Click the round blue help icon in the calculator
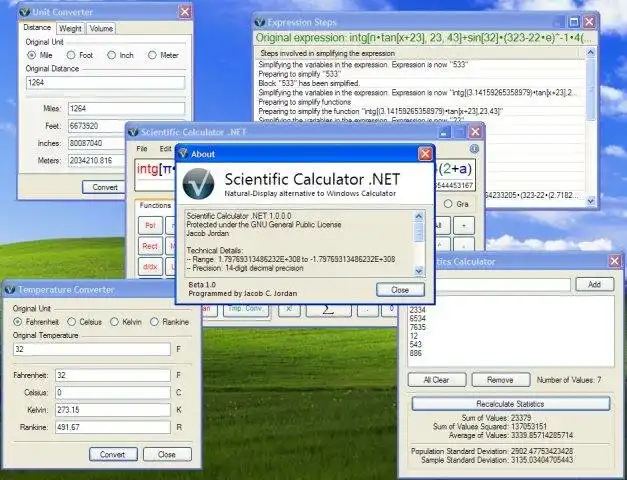Screen dimensions: 627x480 (x=474, y=149)
